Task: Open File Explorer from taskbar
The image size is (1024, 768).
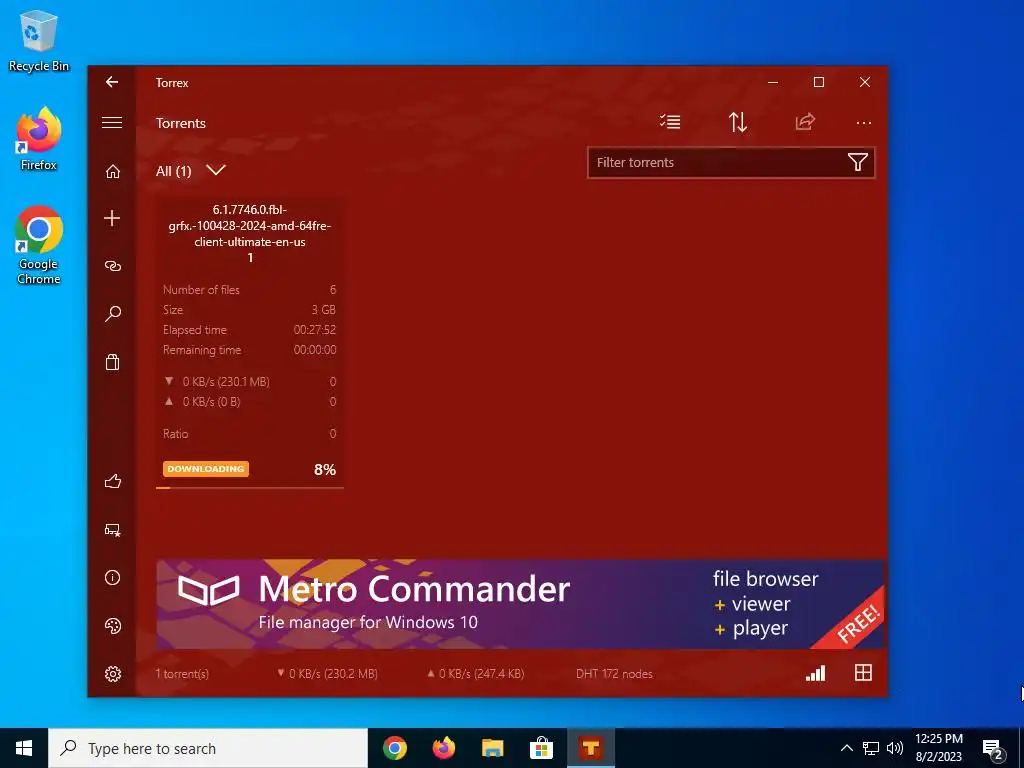Action: click(492, 748)
